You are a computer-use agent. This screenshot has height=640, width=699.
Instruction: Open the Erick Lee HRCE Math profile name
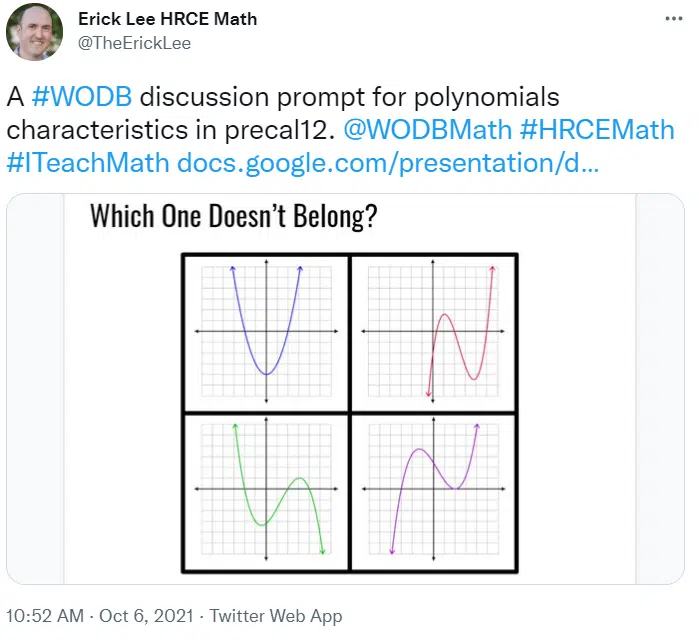point(168,19)
